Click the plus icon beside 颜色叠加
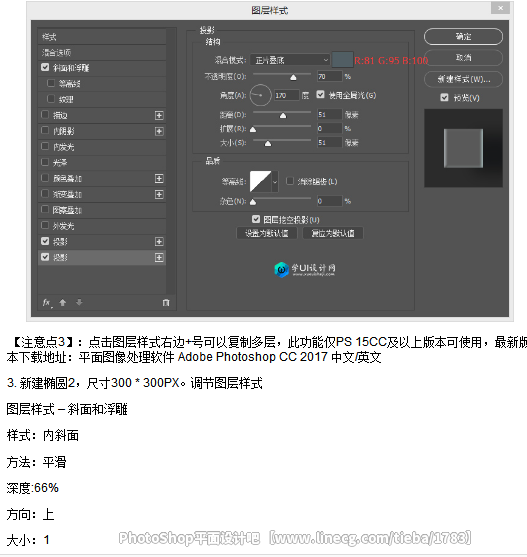 tap(159, 178)
